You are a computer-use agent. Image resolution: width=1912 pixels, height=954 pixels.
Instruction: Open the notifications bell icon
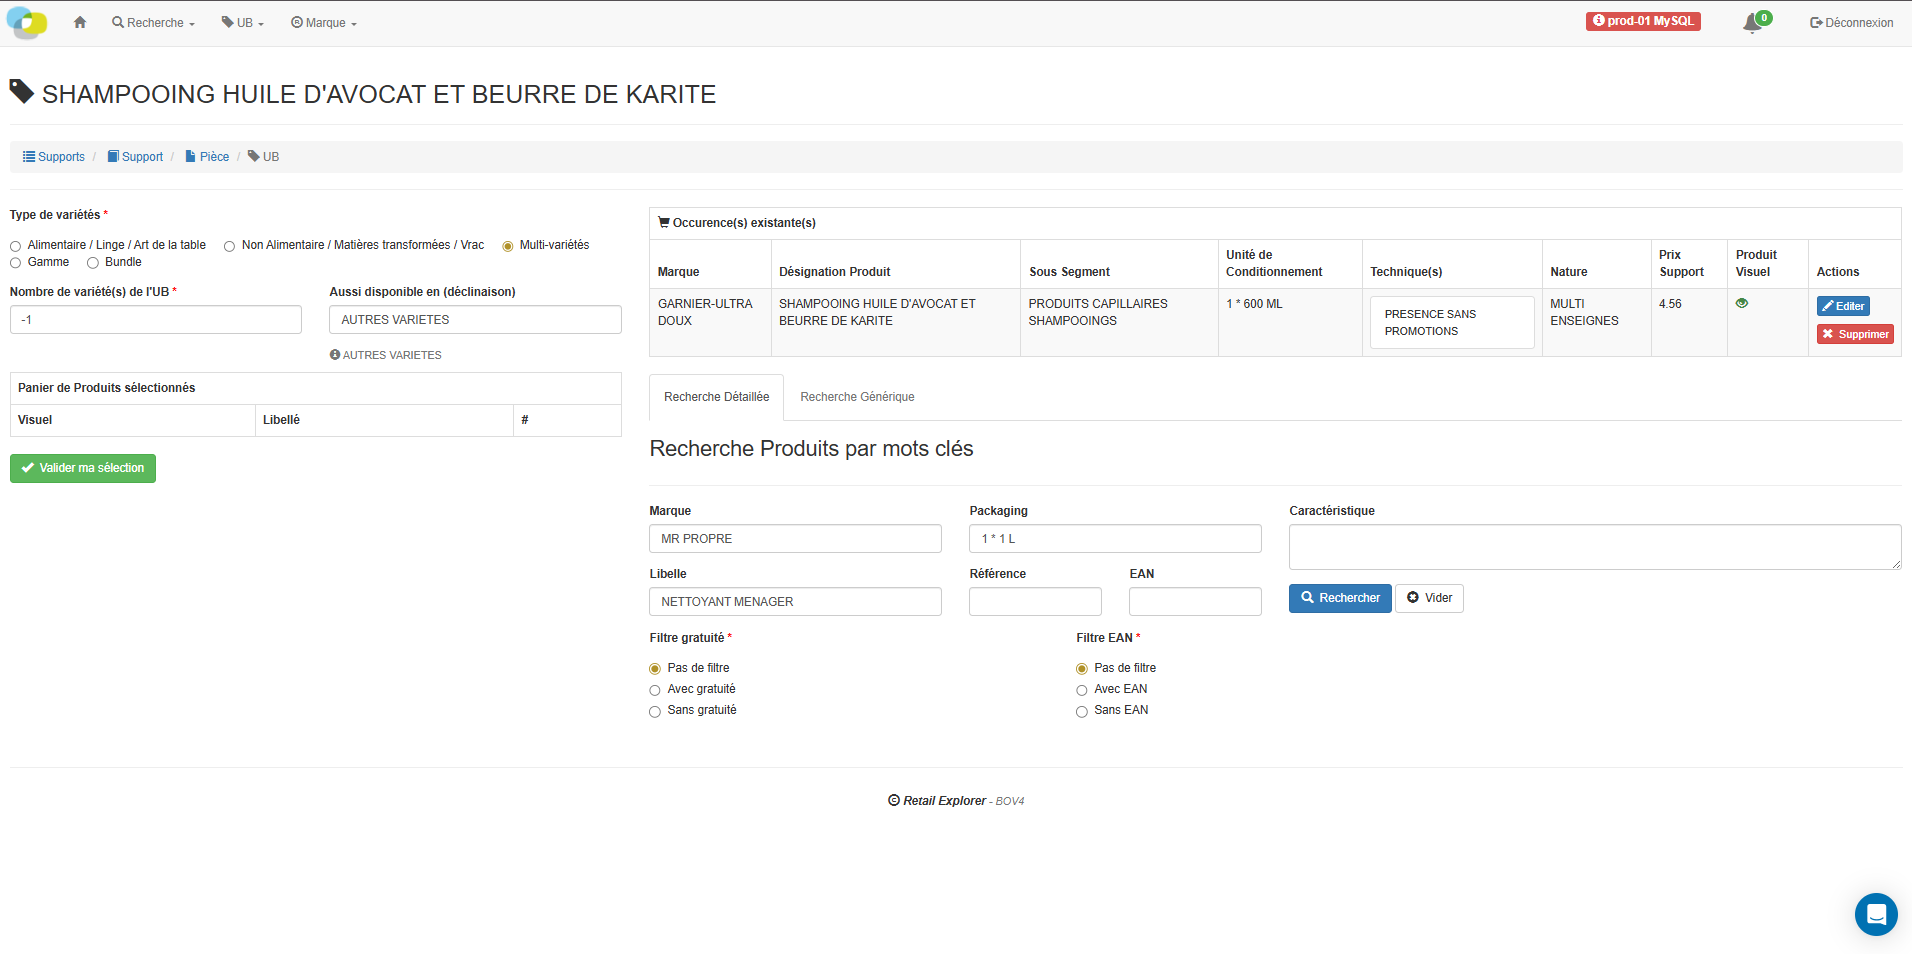1752,23
